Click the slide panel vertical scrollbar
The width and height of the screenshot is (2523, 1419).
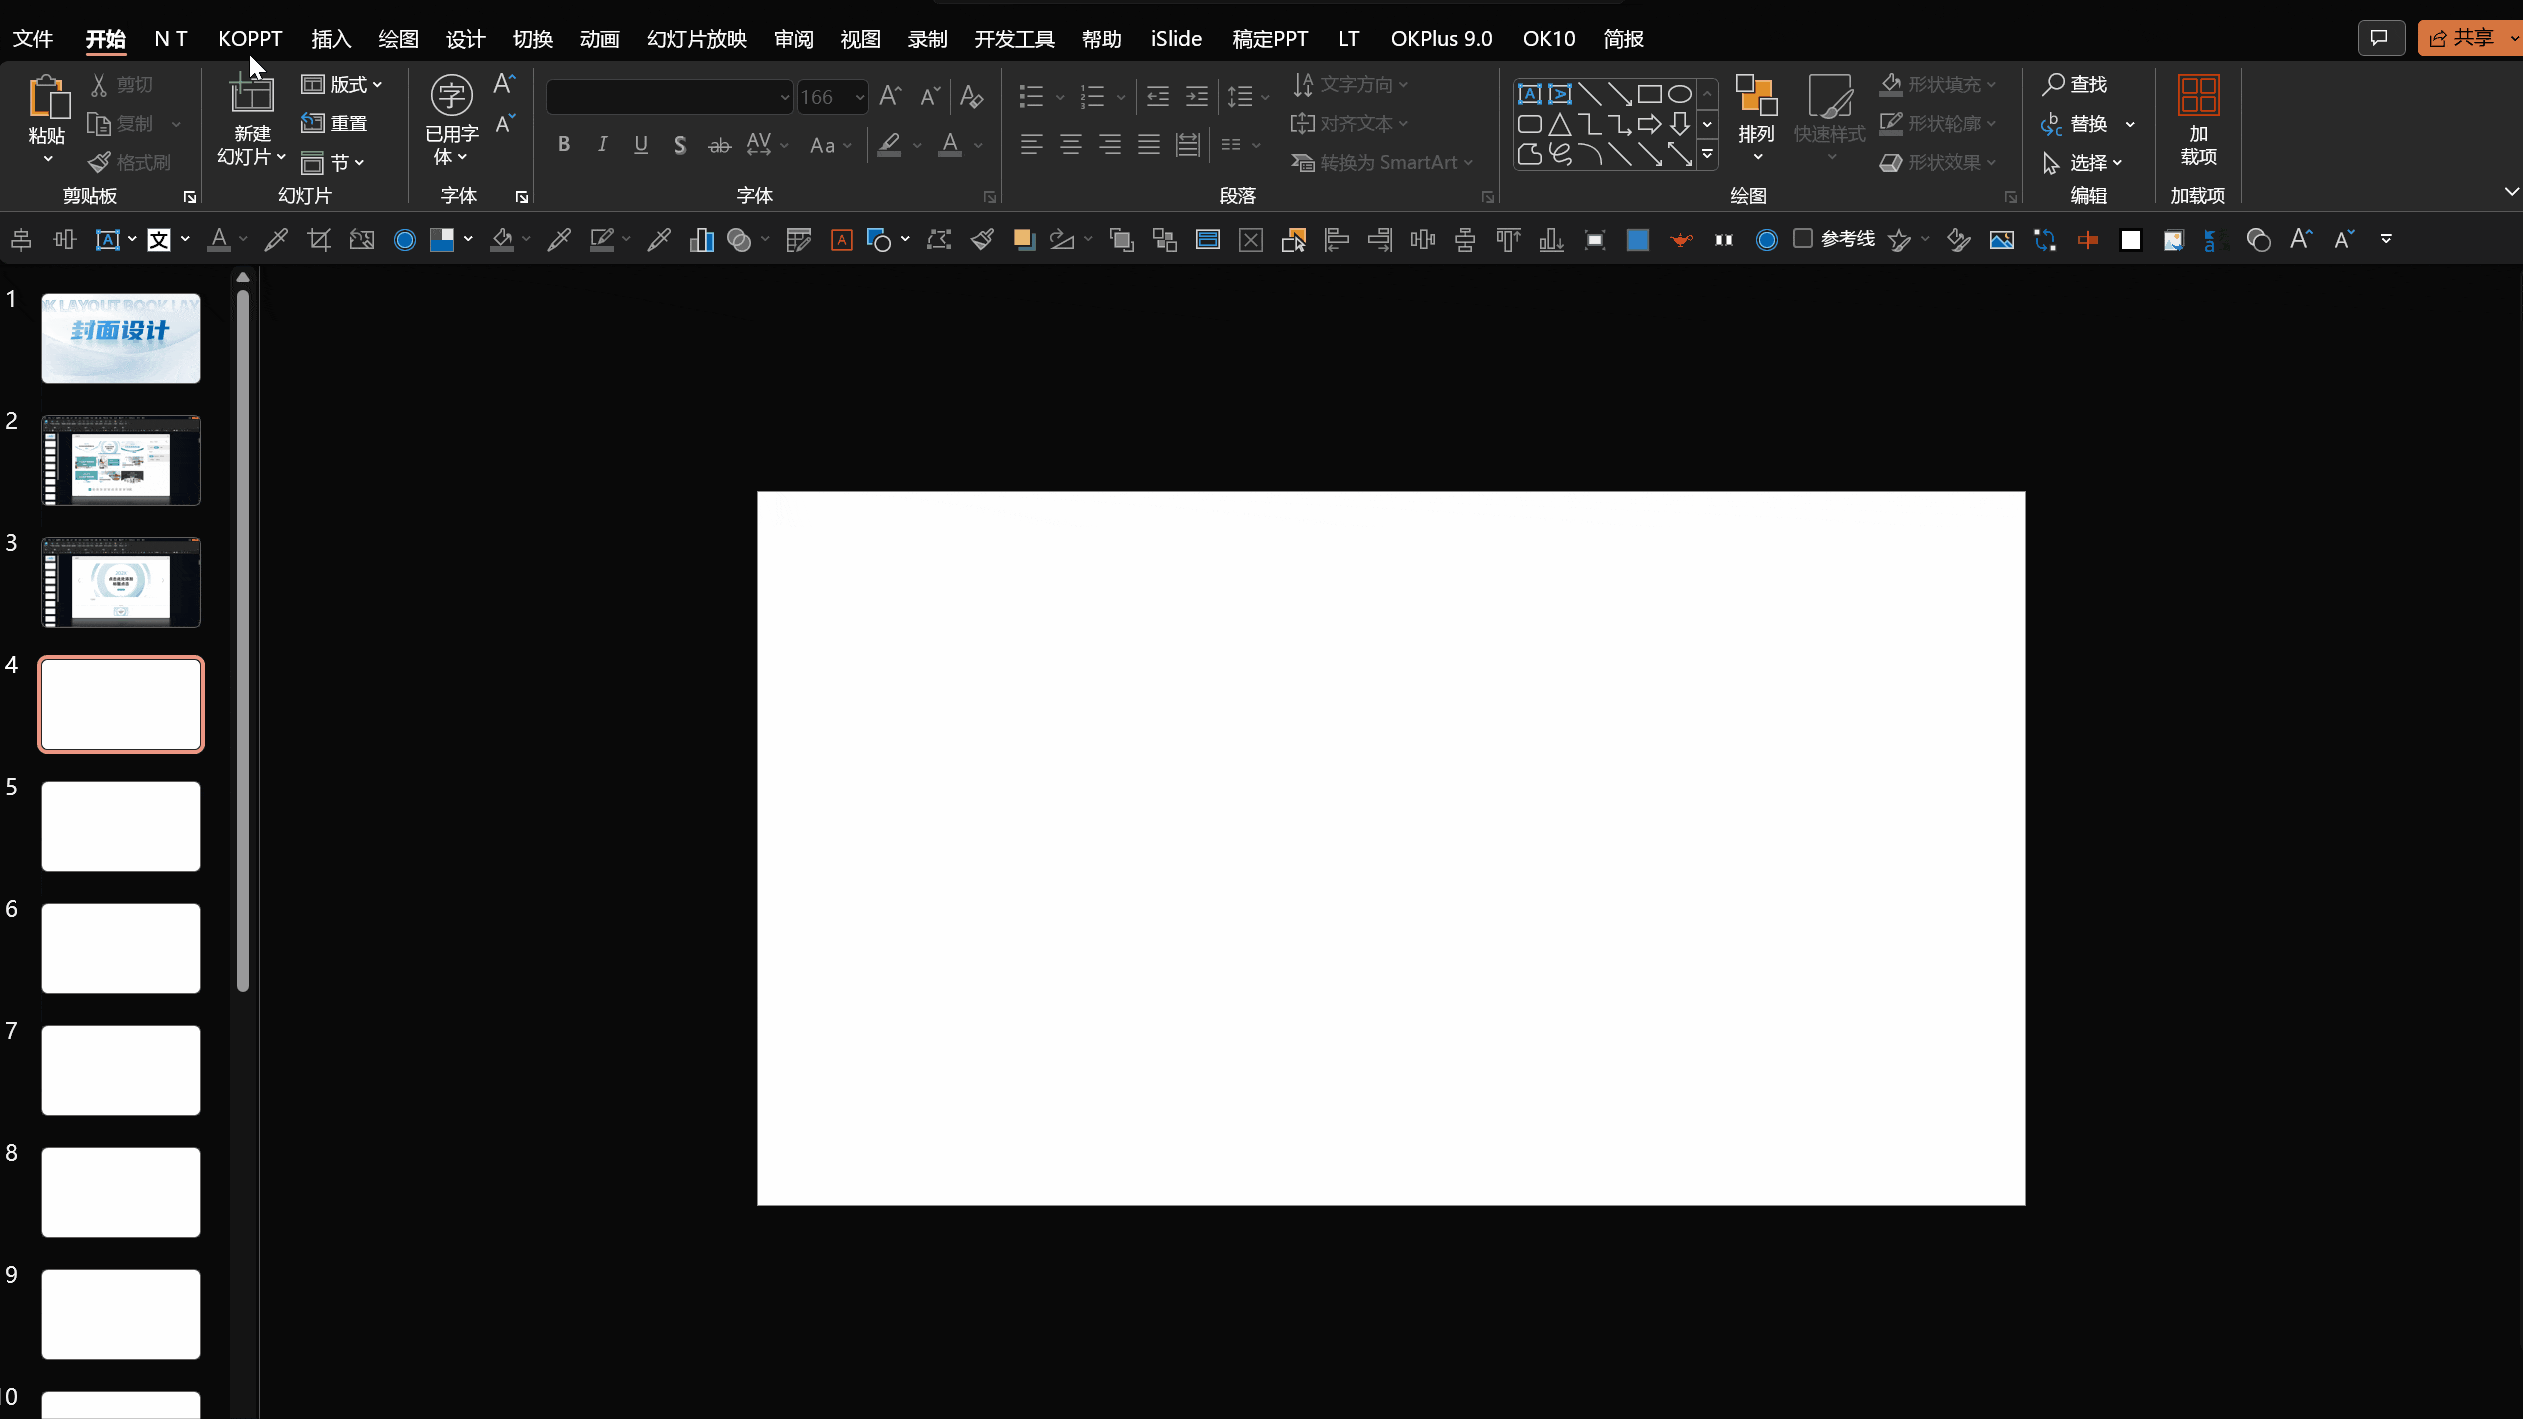coord(243,640)
